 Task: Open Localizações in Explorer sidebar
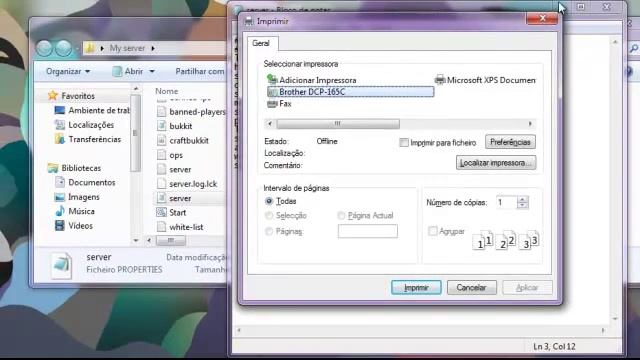click(91, 125)
